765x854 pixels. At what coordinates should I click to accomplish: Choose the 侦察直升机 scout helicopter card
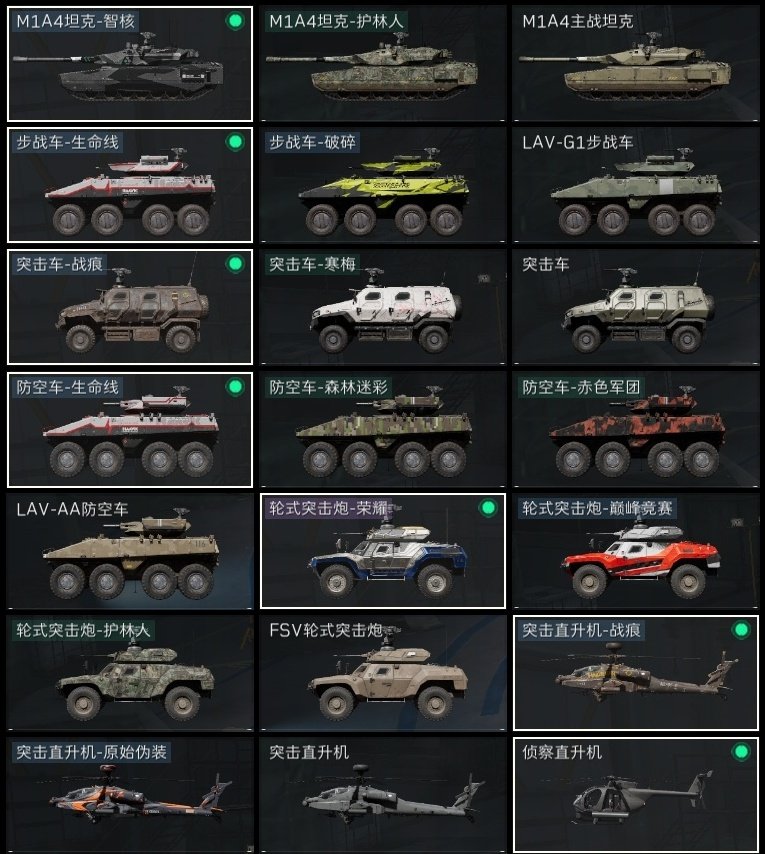pyautogui.click(x=635, y=795)
